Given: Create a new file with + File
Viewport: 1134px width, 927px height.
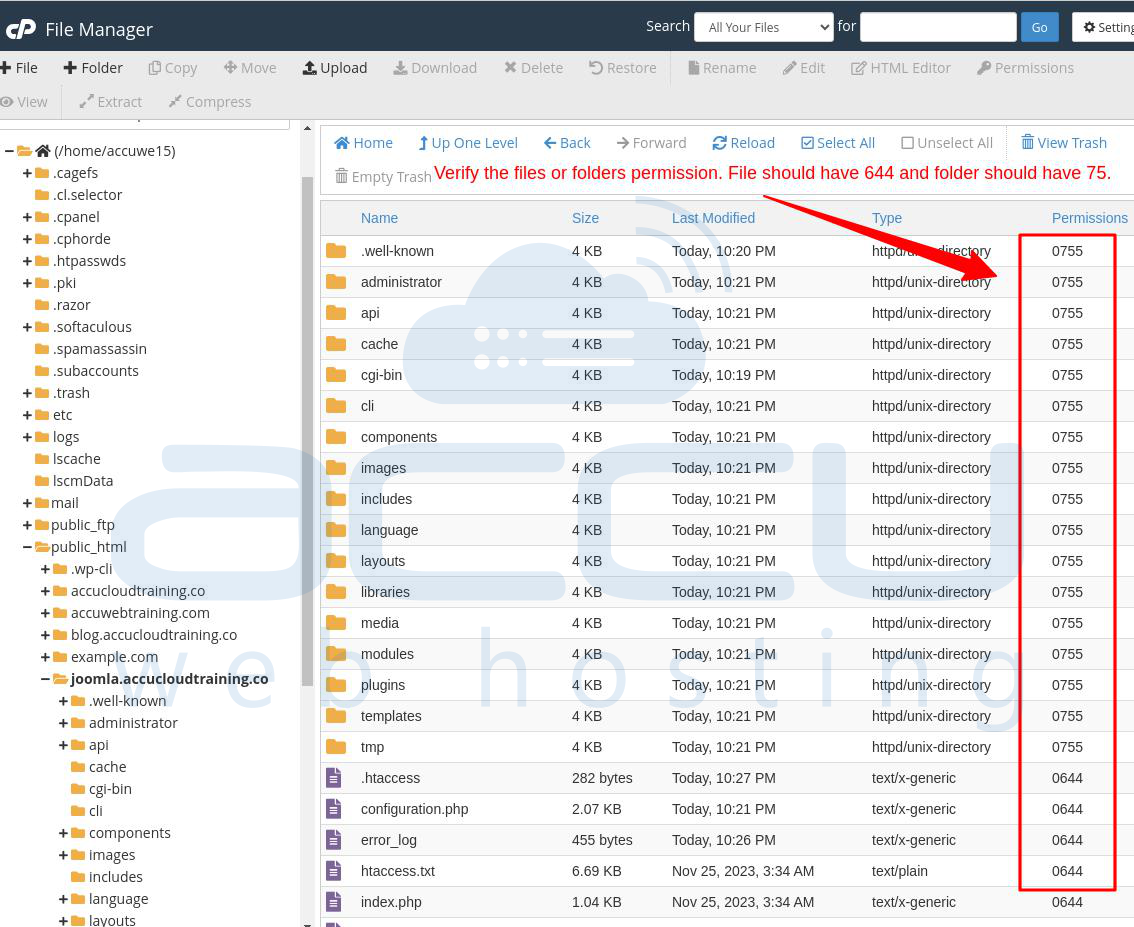Looking at the screenshot, I should click(19, 68).
